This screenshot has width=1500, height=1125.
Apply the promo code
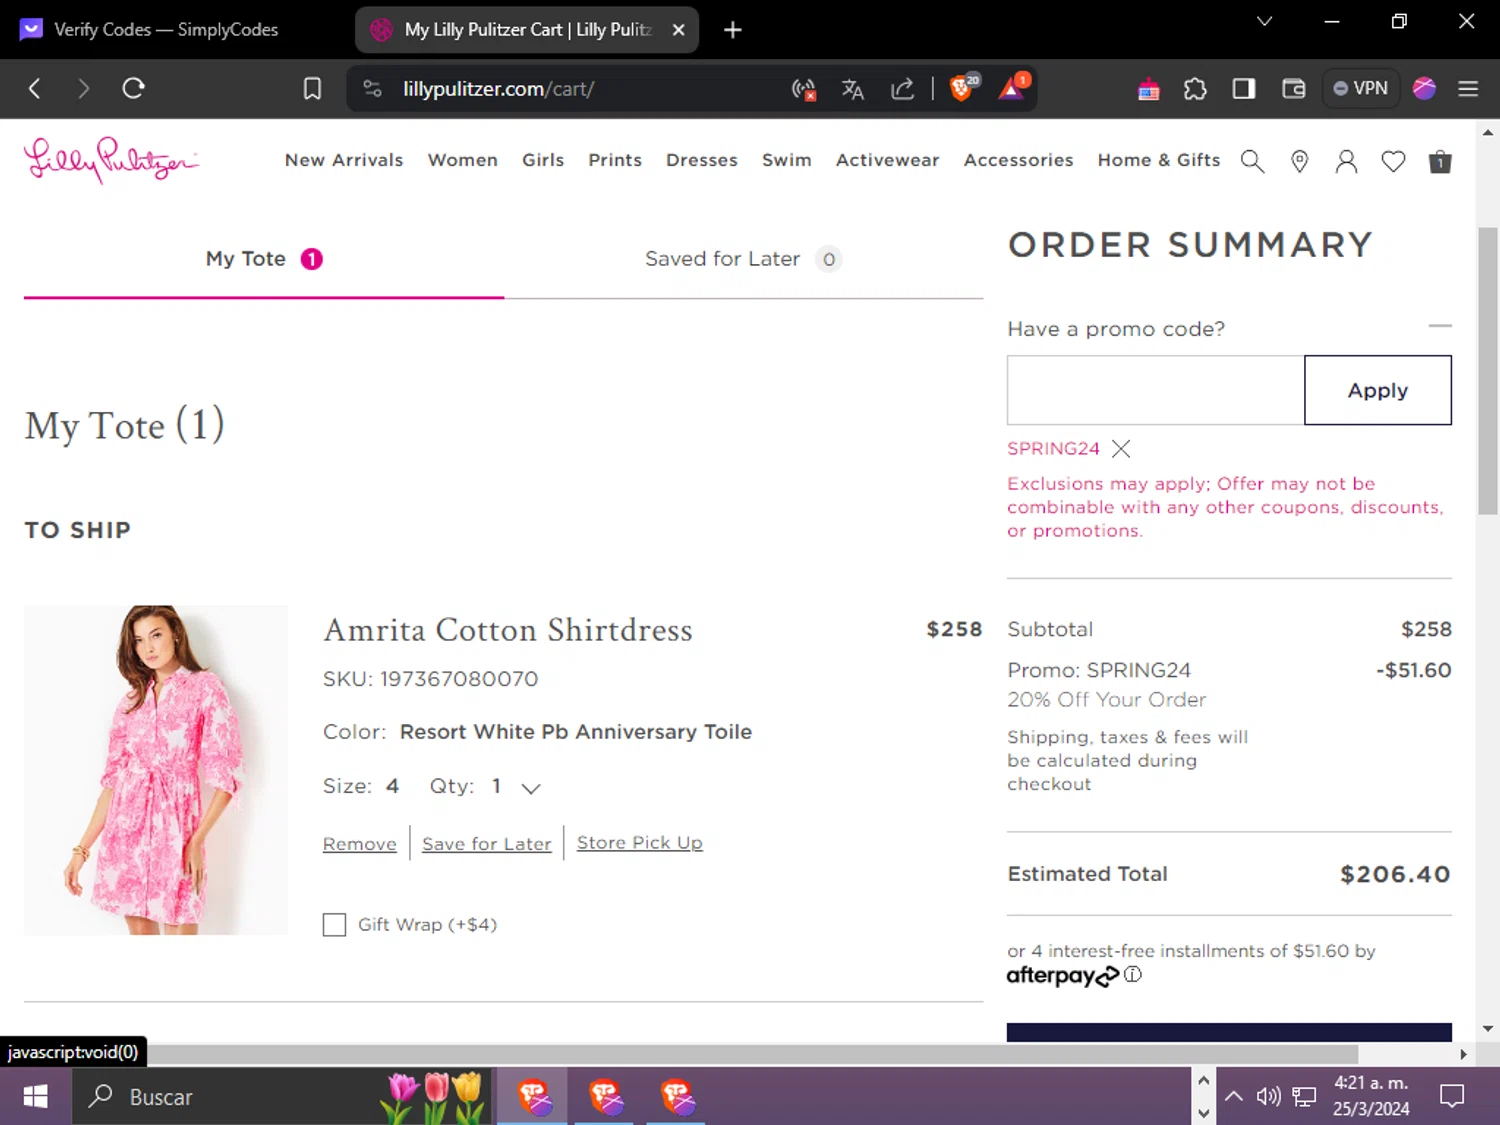(x=1378, y=390)
